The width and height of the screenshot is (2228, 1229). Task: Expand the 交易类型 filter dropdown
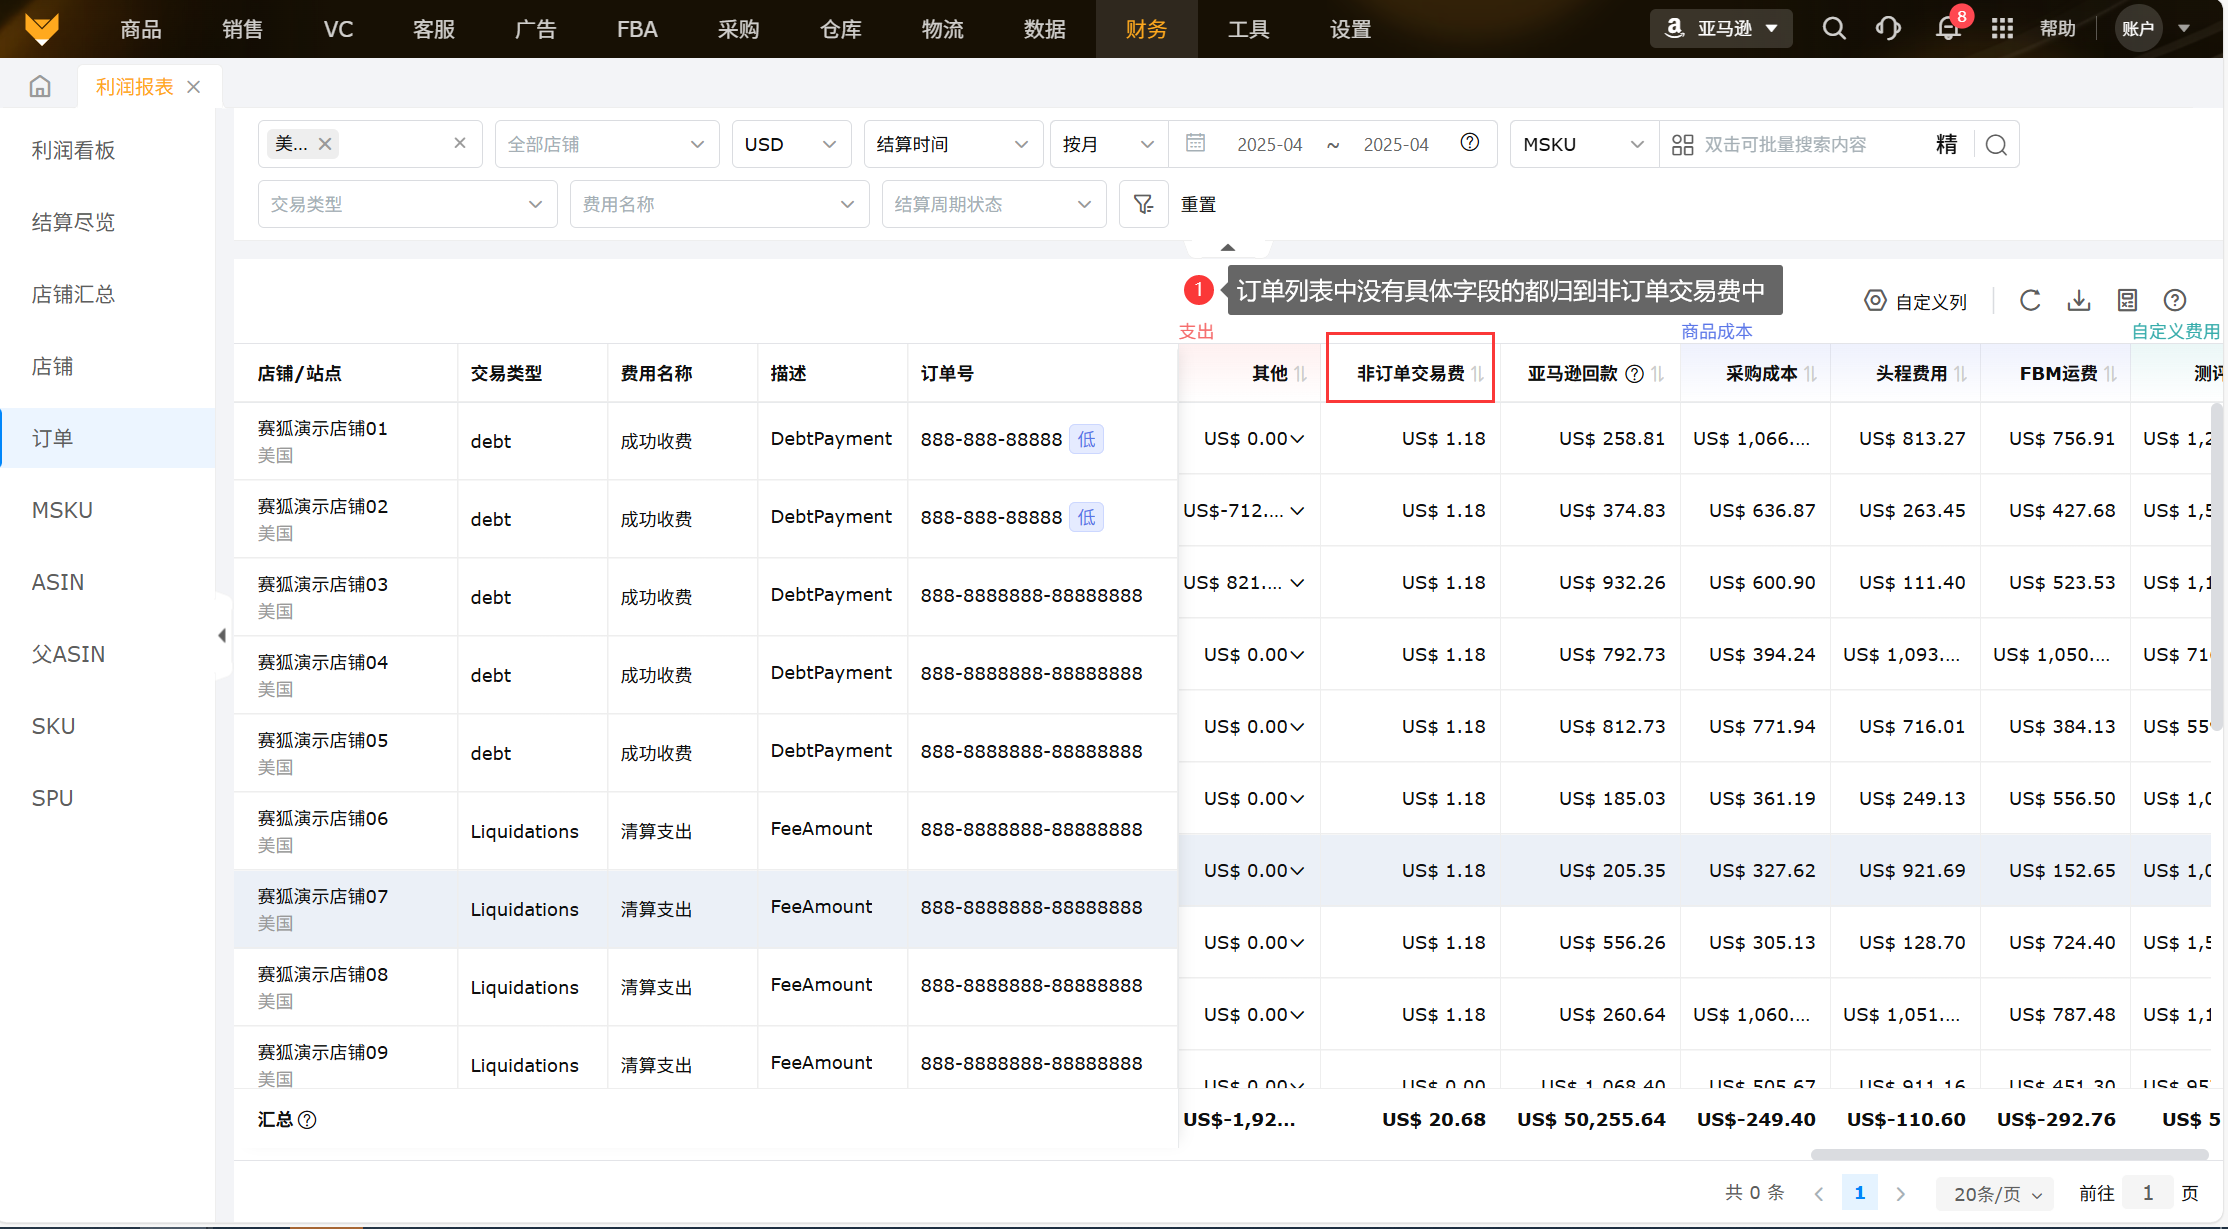point(407,203)
